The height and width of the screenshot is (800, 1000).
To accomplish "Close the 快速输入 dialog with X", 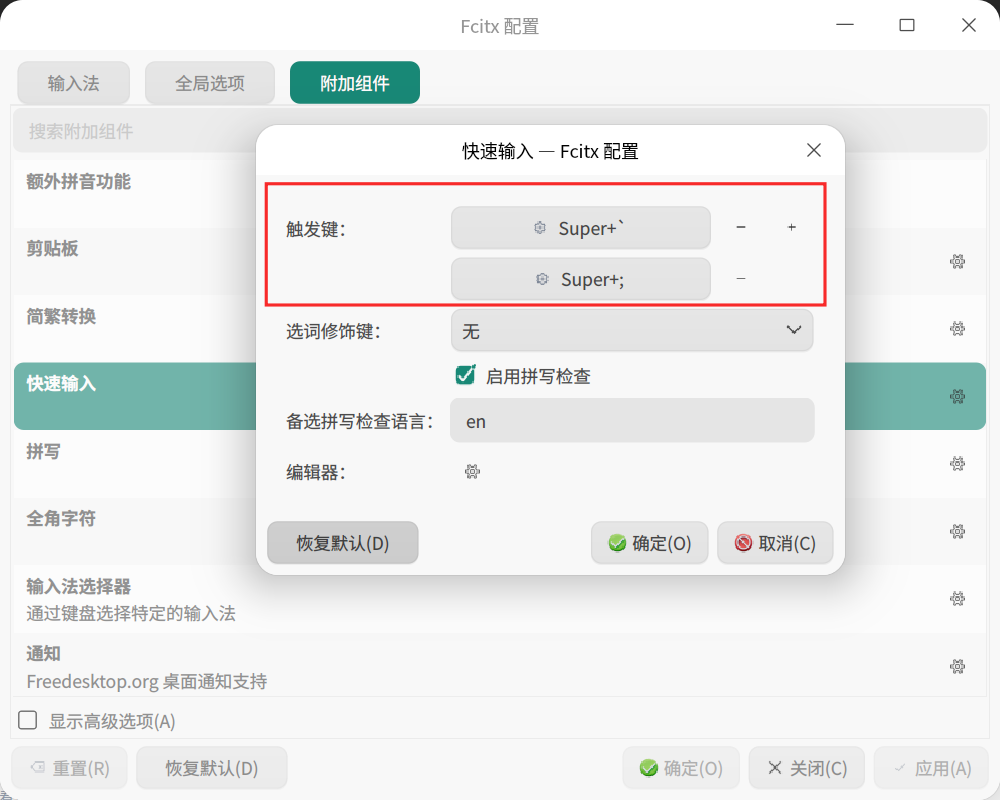I will (x=814, y=151).
